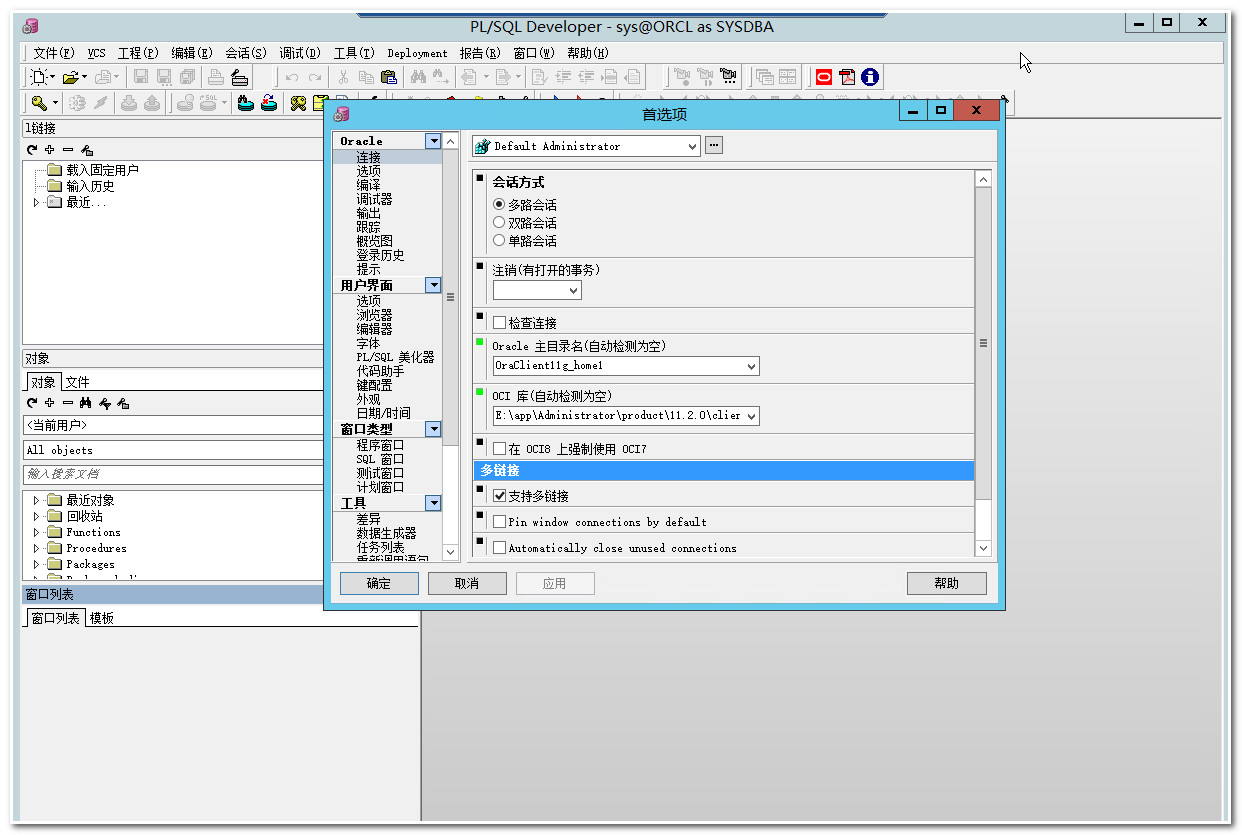This screenshot has width=1242, height=835.
Task: Open the 文件(F) menu
Action: 53,53
